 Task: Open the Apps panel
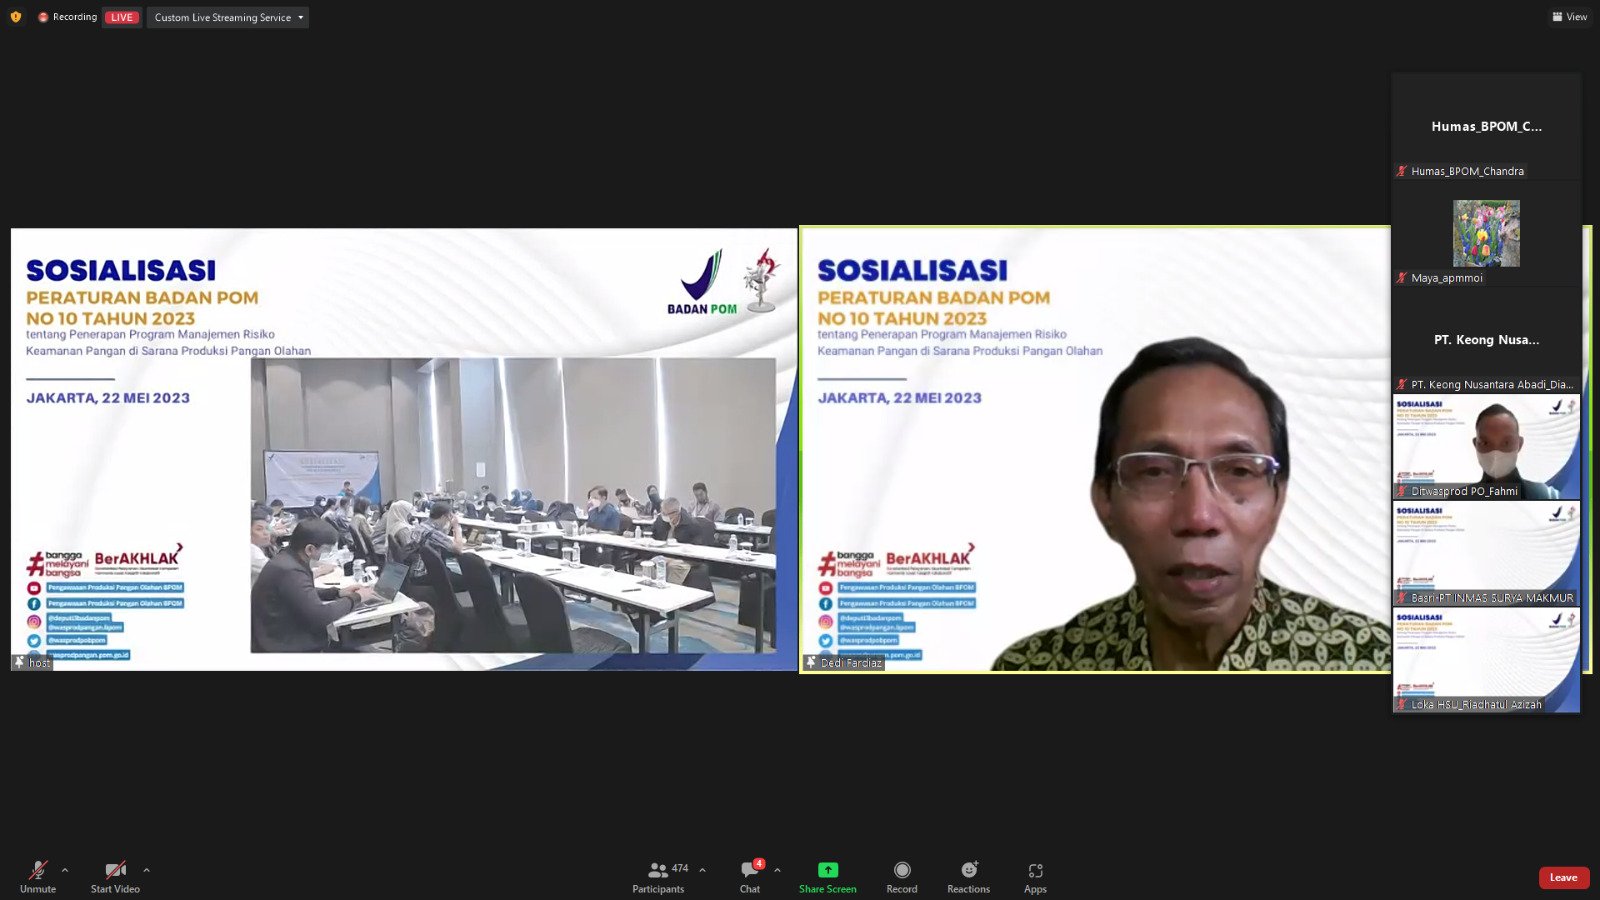coord(1035,871)
